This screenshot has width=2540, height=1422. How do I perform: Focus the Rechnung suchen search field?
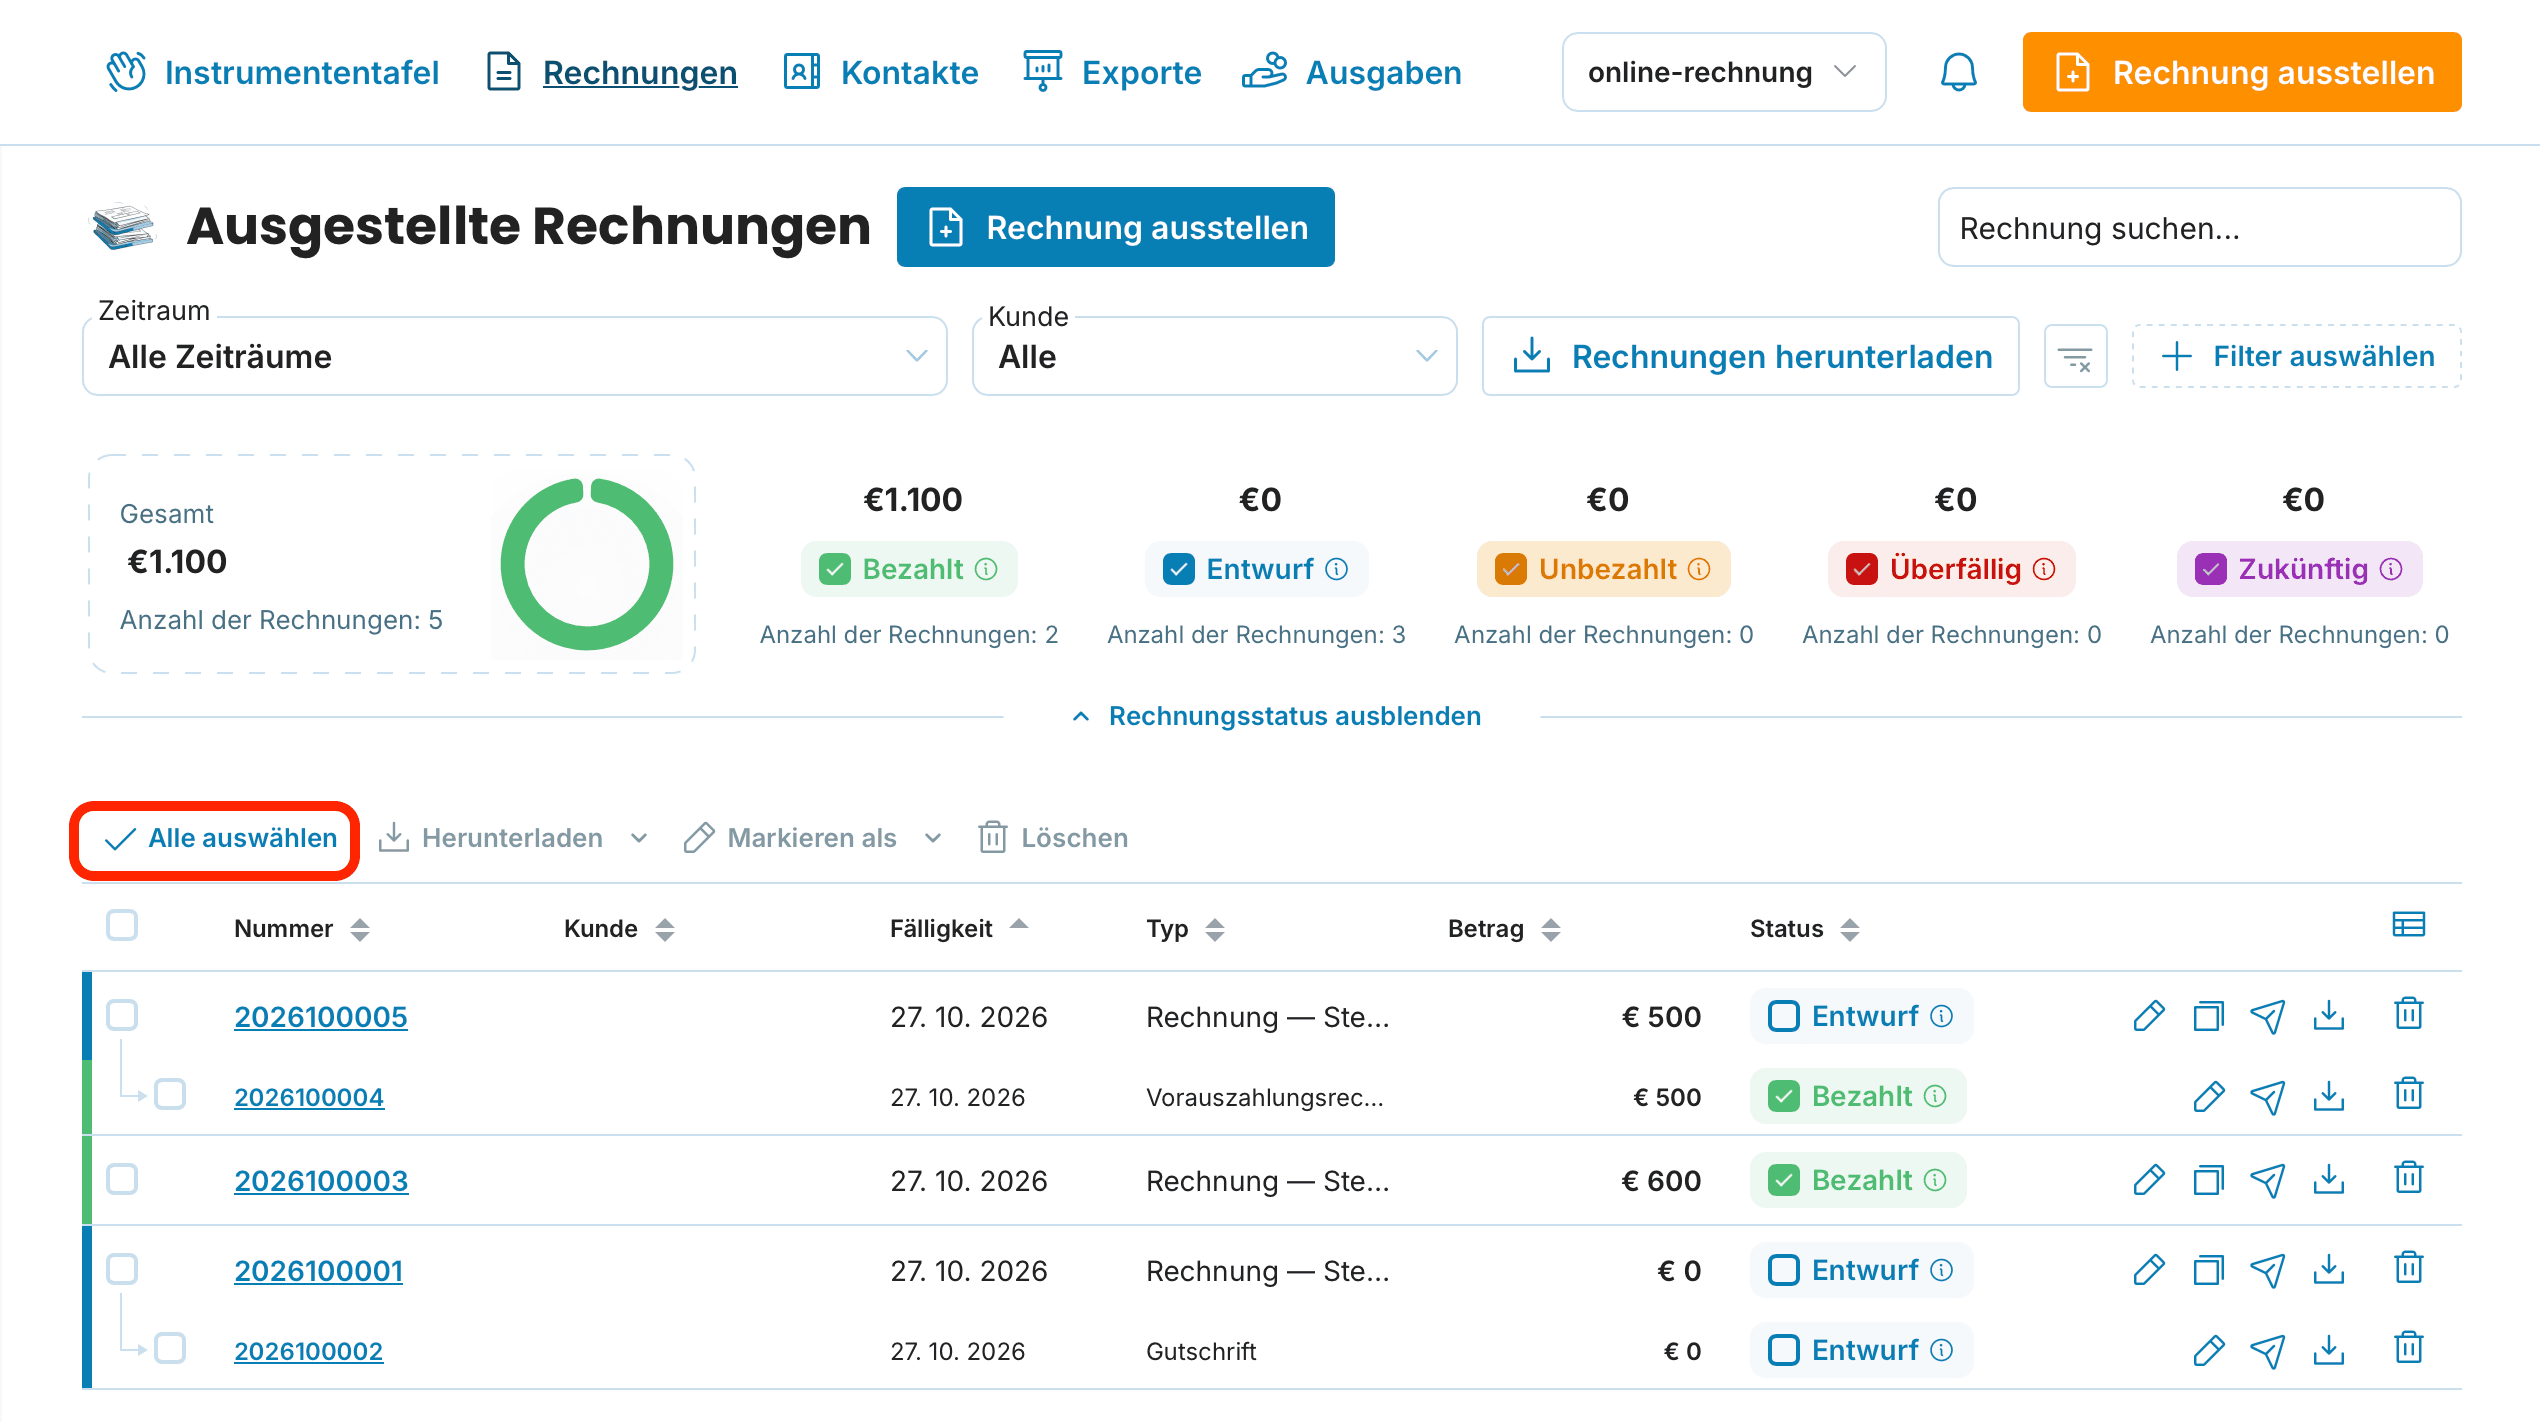(x=2199, y=228)
